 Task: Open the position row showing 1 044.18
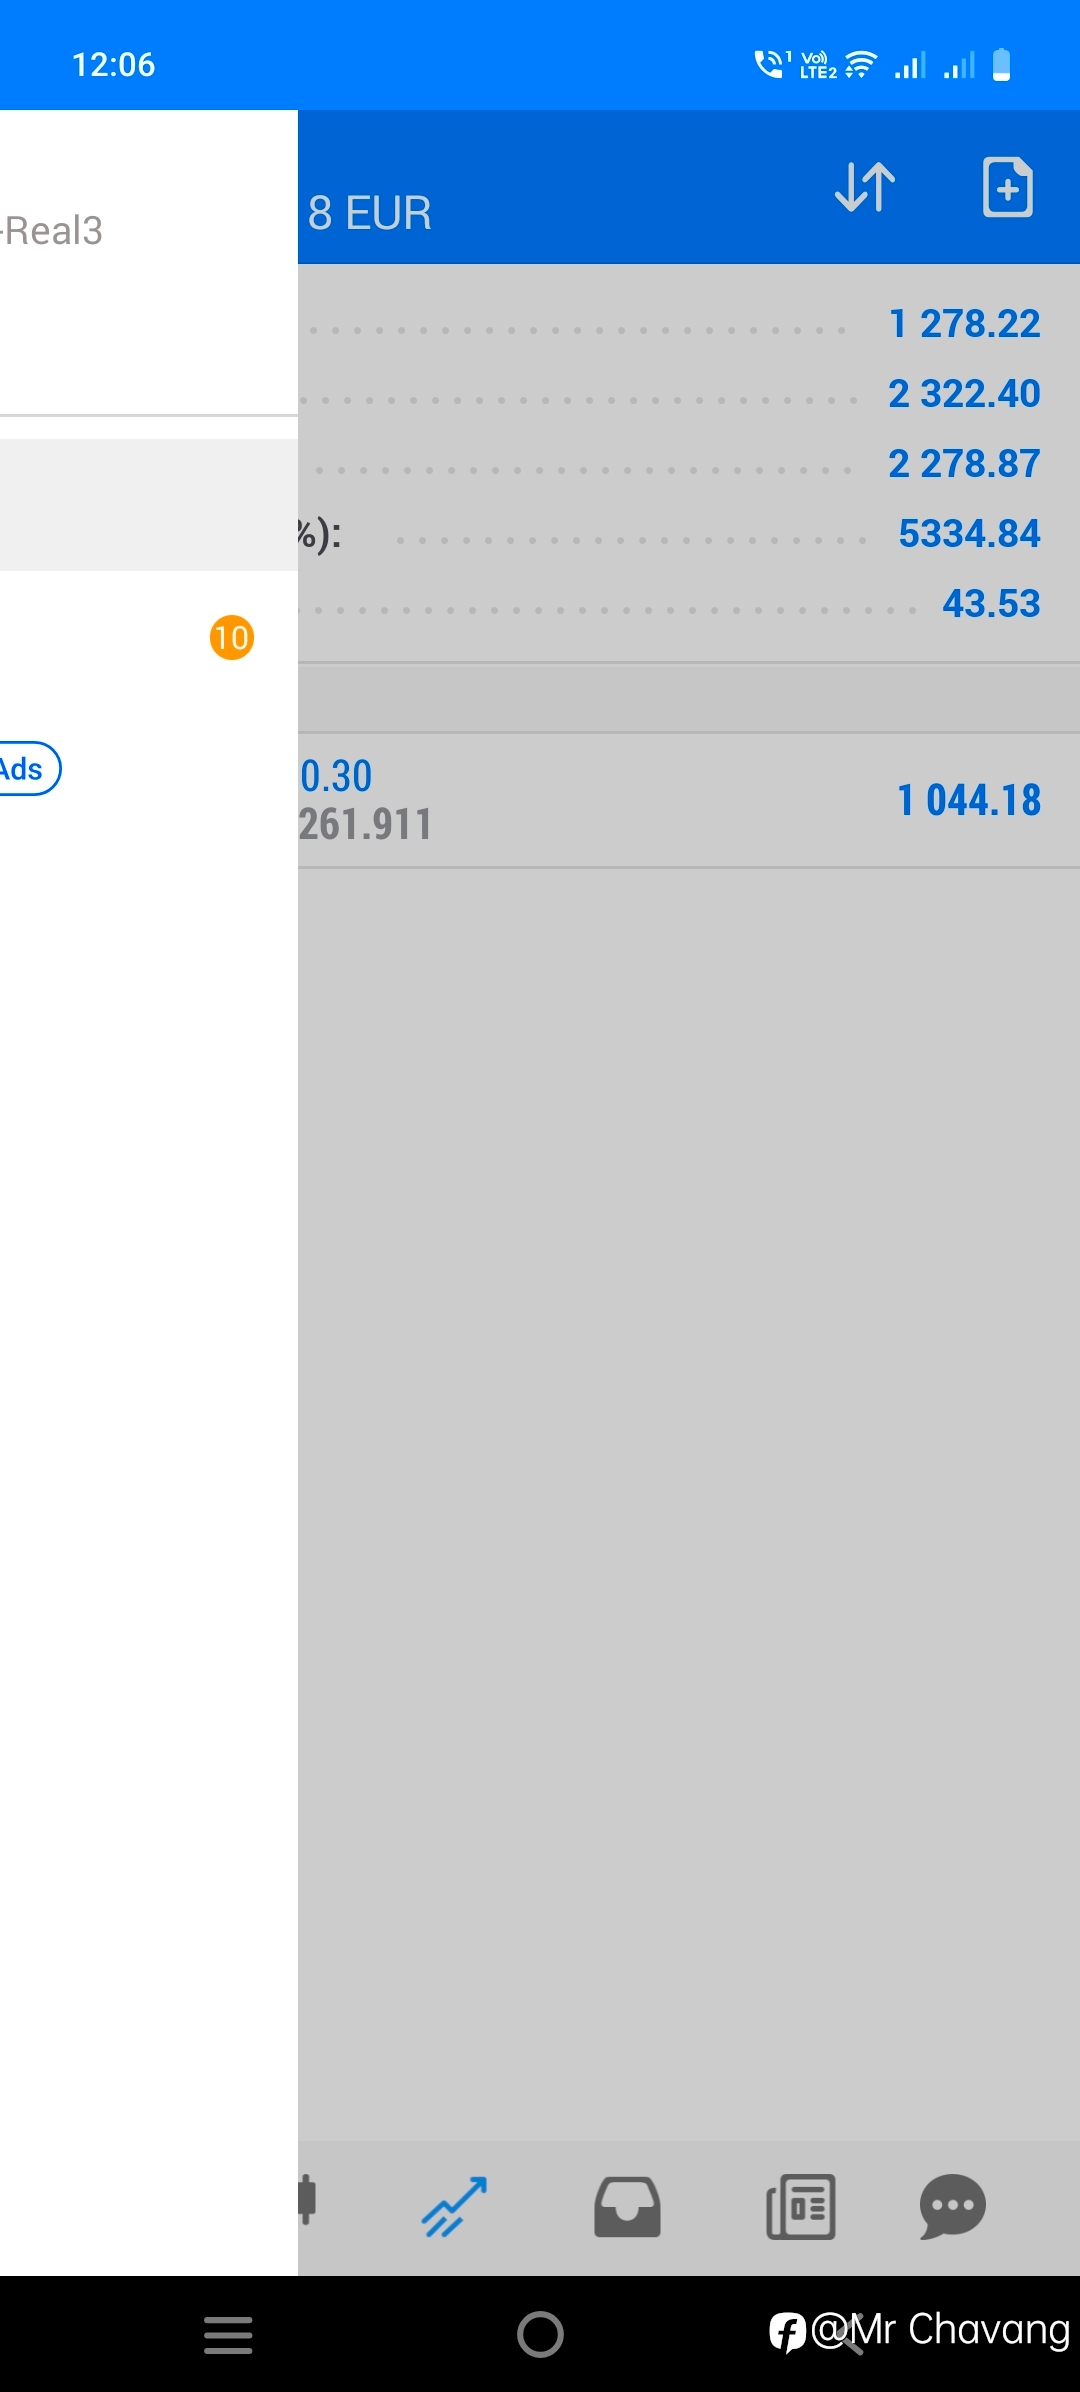pyautogui.click(x=689, y=800)
